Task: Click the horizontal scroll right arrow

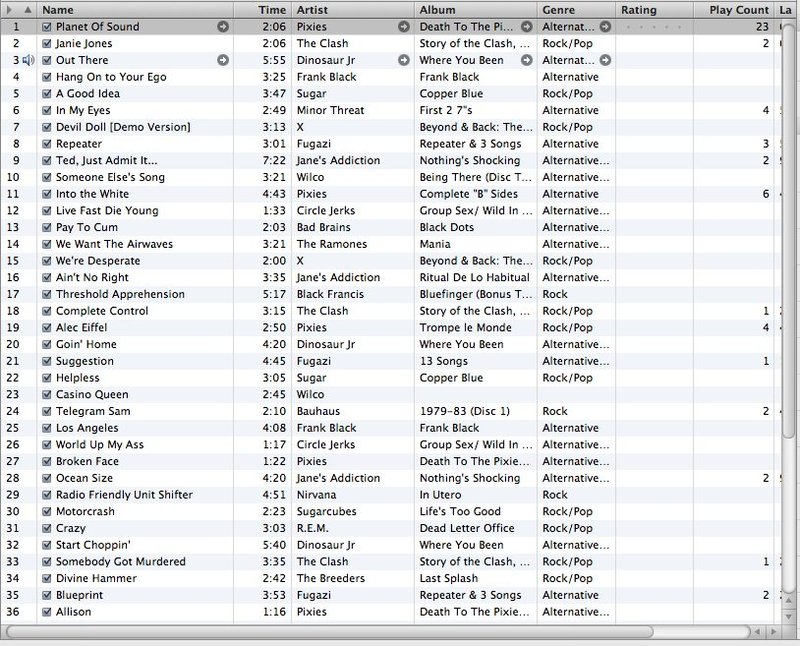Action: pyautogui.click(x=773, y=632)
